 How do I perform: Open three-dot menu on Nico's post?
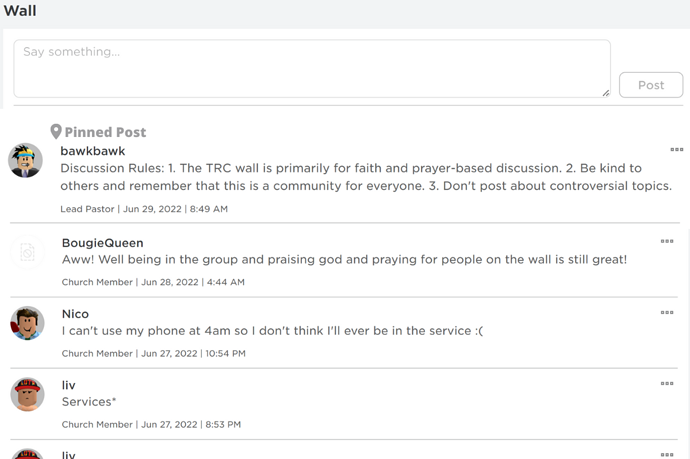(667, 312)
